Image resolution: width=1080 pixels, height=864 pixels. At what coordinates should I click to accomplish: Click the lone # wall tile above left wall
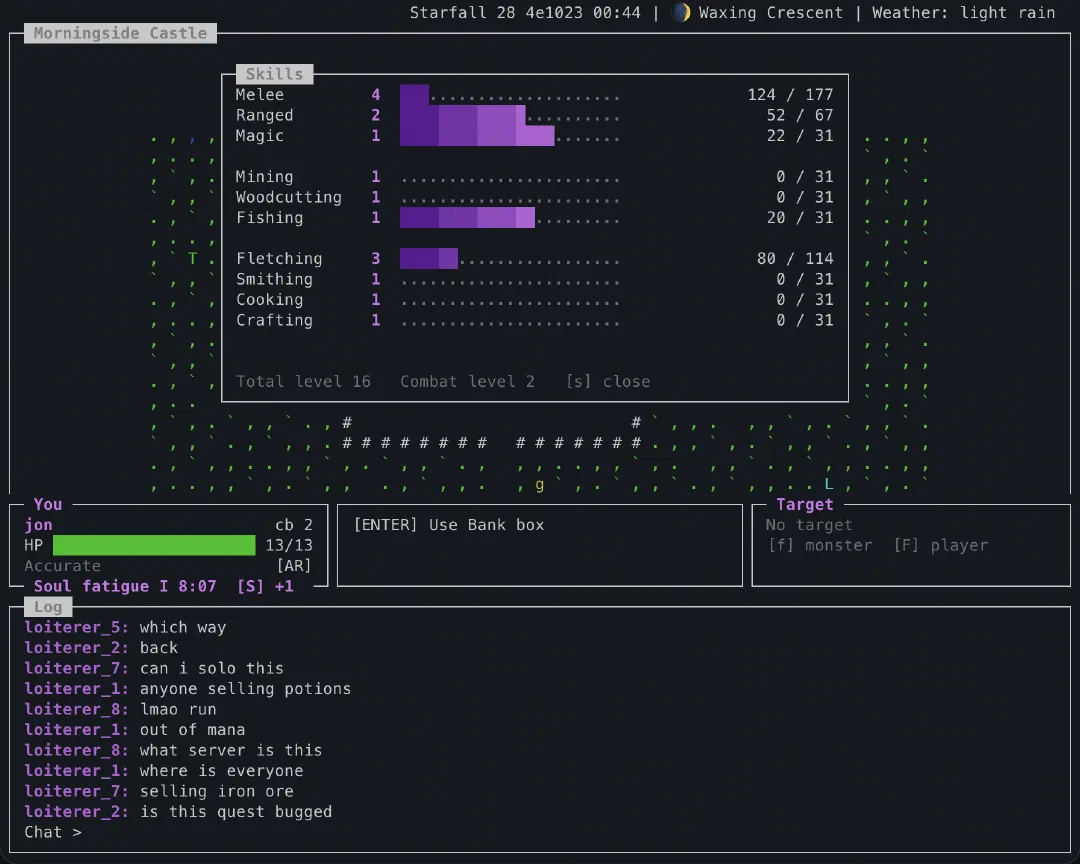pos(347,422)
